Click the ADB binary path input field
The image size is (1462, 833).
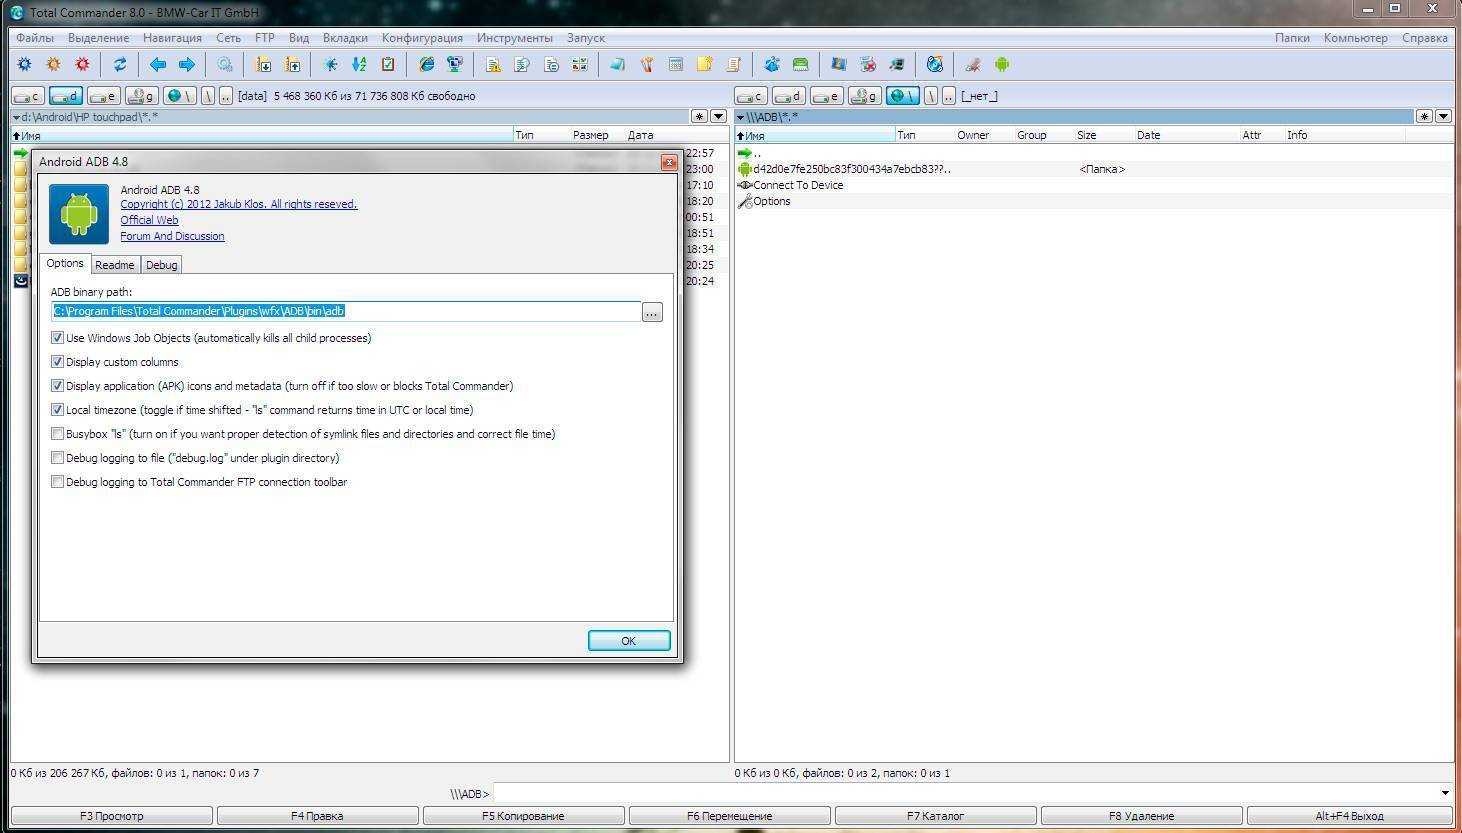pos(346,312)
